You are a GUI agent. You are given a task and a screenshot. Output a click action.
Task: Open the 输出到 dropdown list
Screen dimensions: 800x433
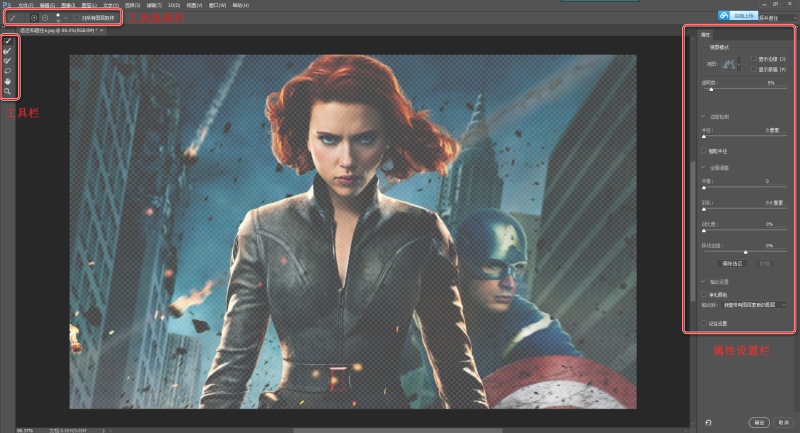click(x=752, y=304)
